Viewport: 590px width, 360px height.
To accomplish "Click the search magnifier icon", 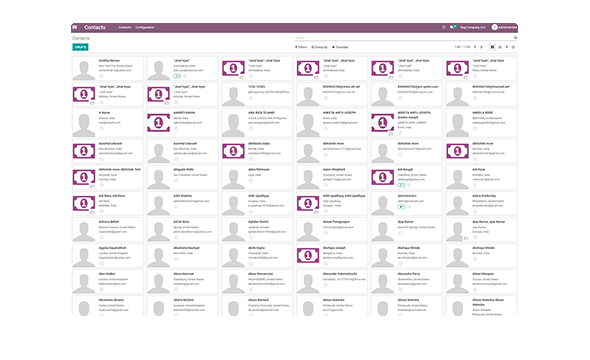I will pyautogui.click(x=515, y=38).
